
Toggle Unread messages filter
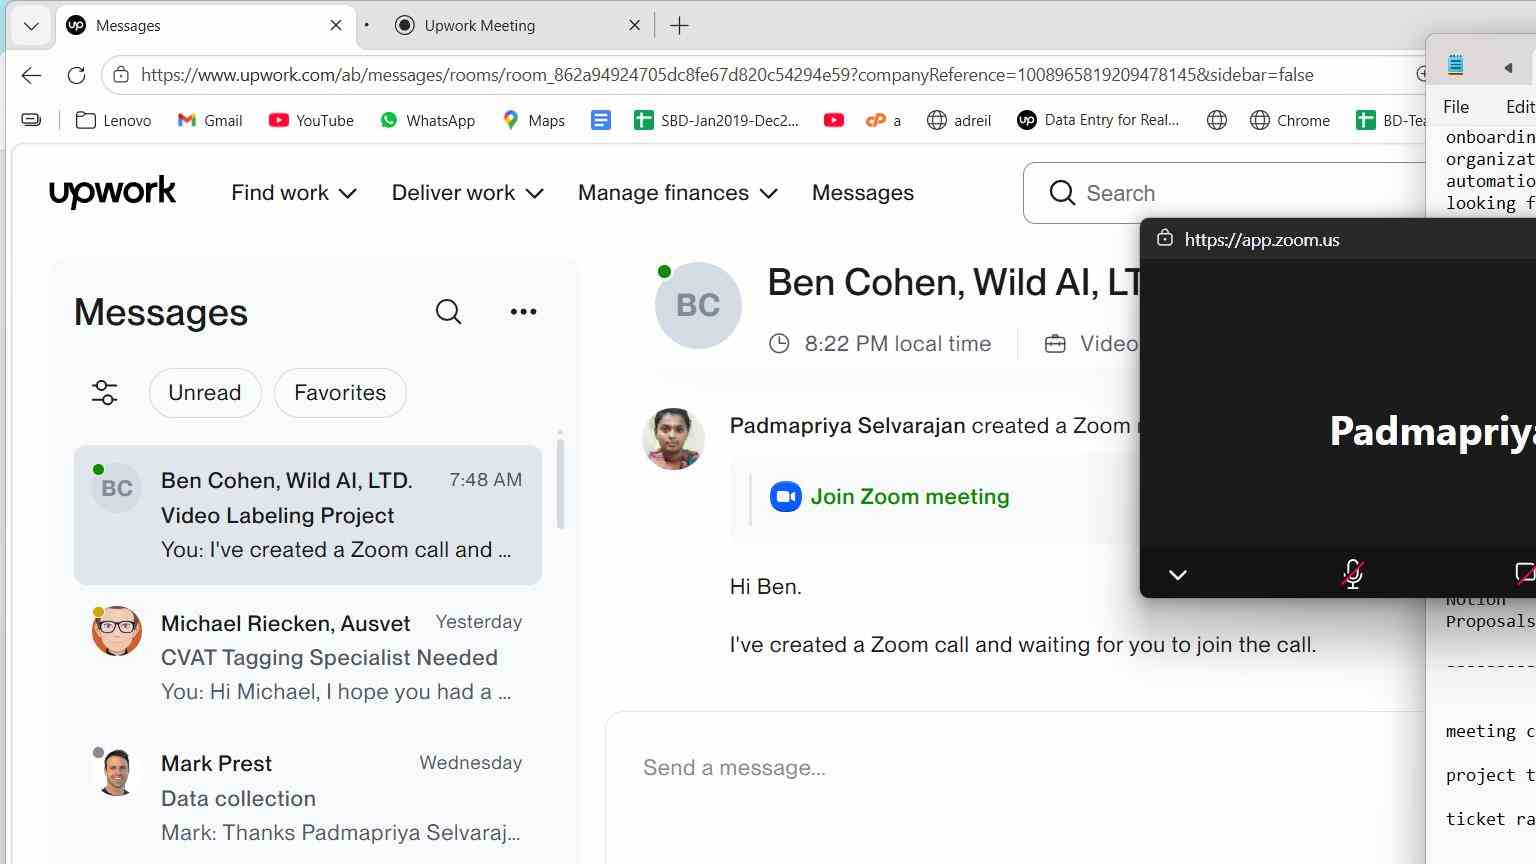[205, 393]
